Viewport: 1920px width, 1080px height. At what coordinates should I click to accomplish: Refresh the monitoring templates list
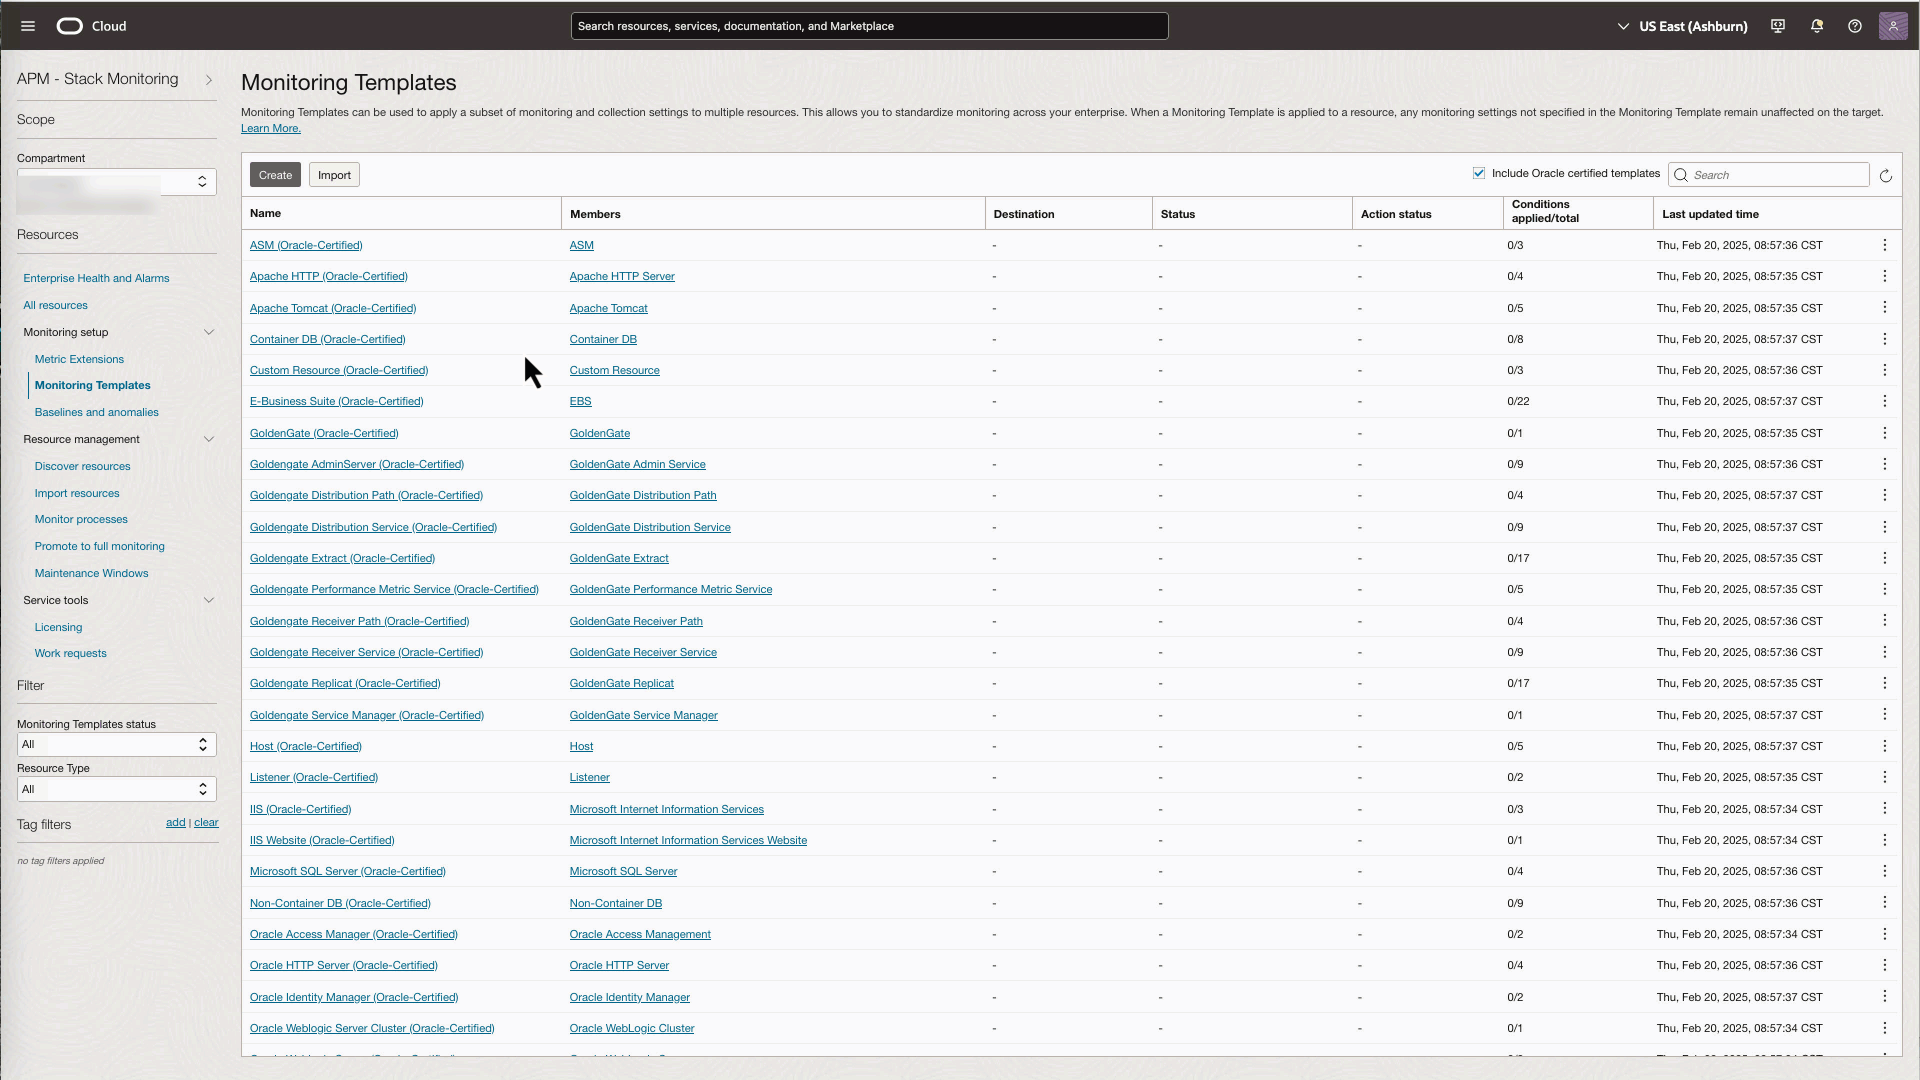tap(1886, 175)
